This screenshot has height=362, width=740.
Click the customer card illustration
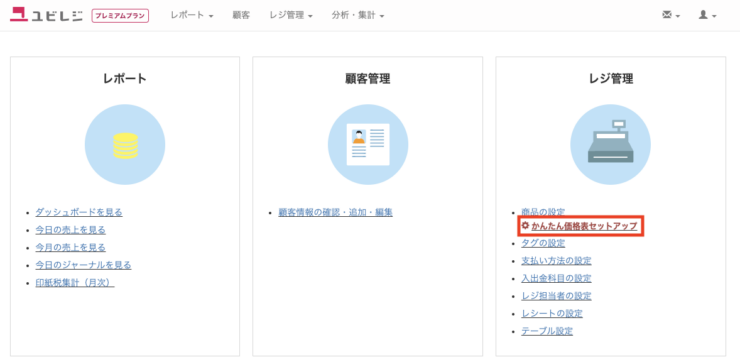pos(368,144)
